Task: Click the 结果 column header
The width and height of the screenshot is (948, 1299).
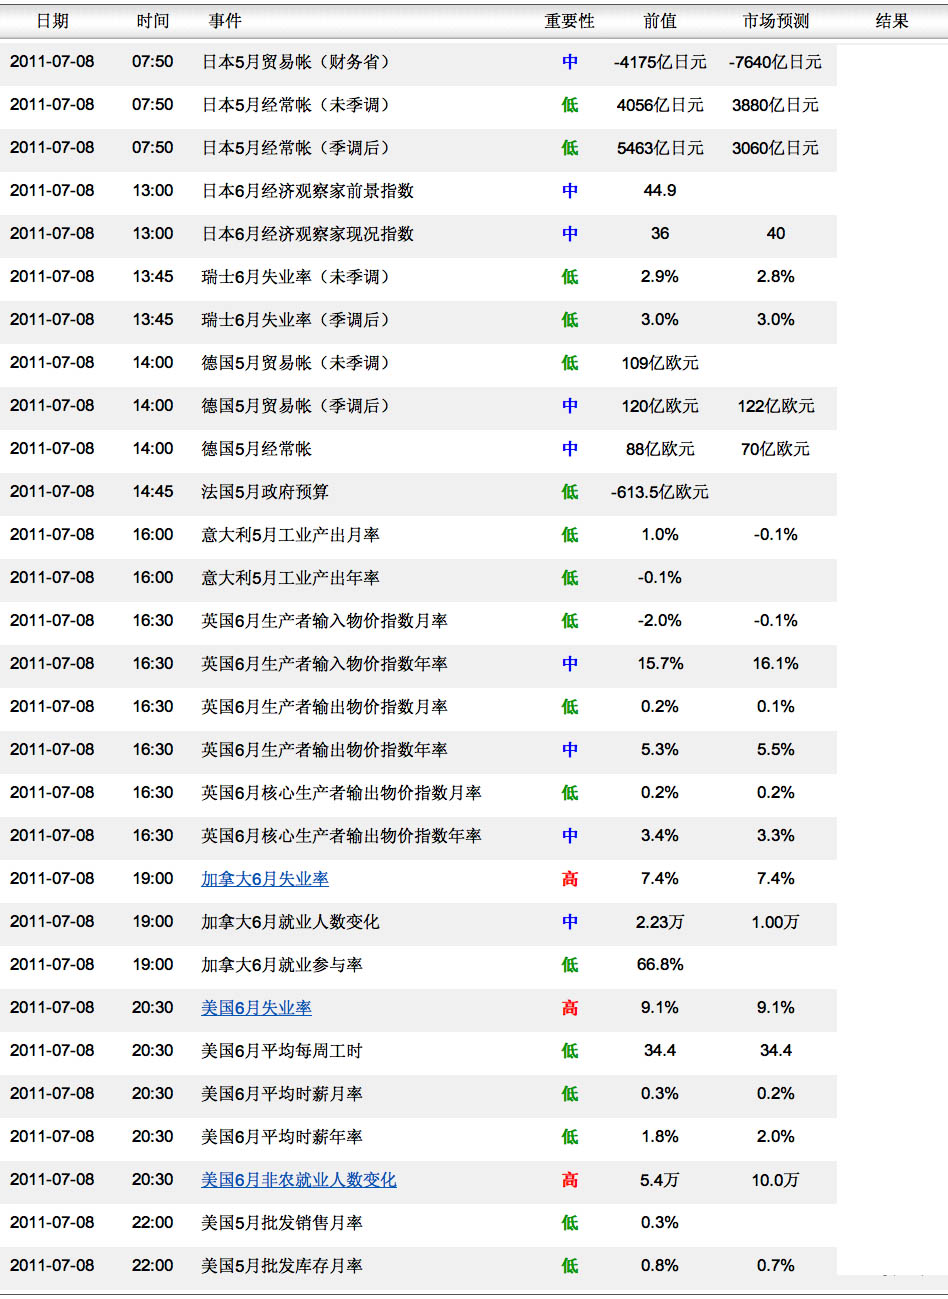Action: [892, 21]
